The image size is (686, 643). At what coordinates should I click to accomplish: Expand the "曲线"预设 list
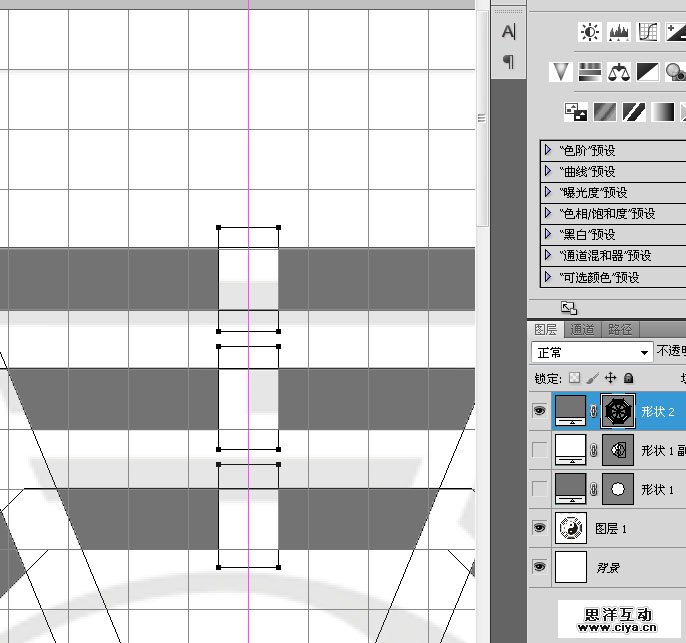coord(548,171)
